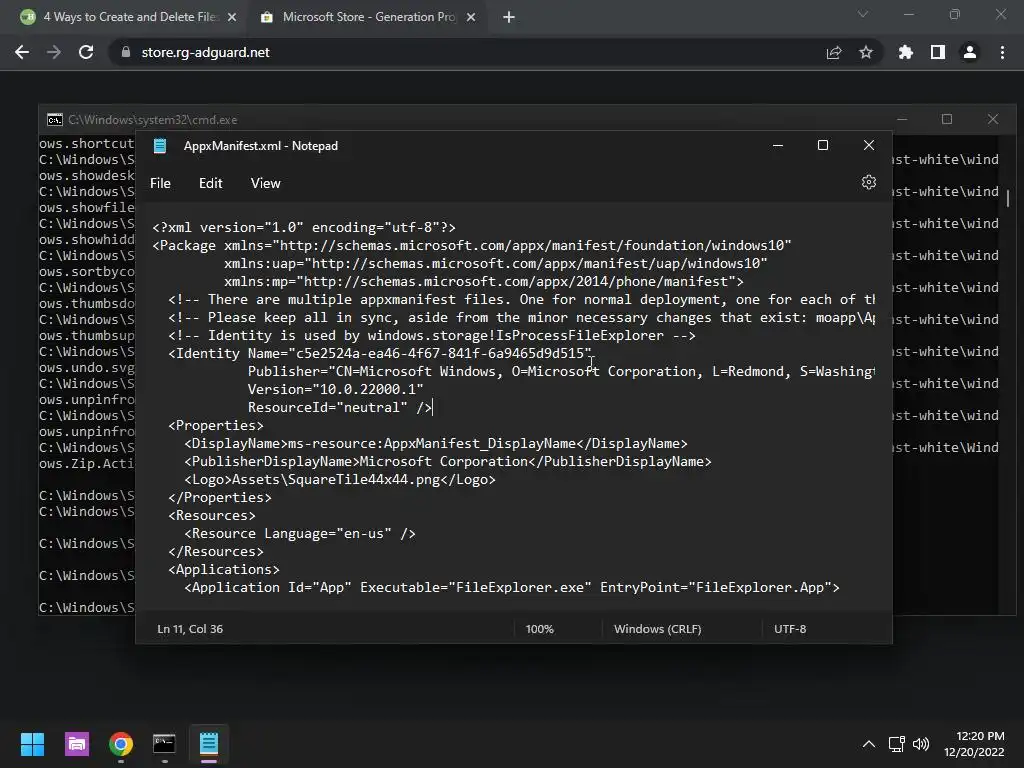1024x768 pixels.
Task: Click the xml version encoding first line
Action: (304, 227)
